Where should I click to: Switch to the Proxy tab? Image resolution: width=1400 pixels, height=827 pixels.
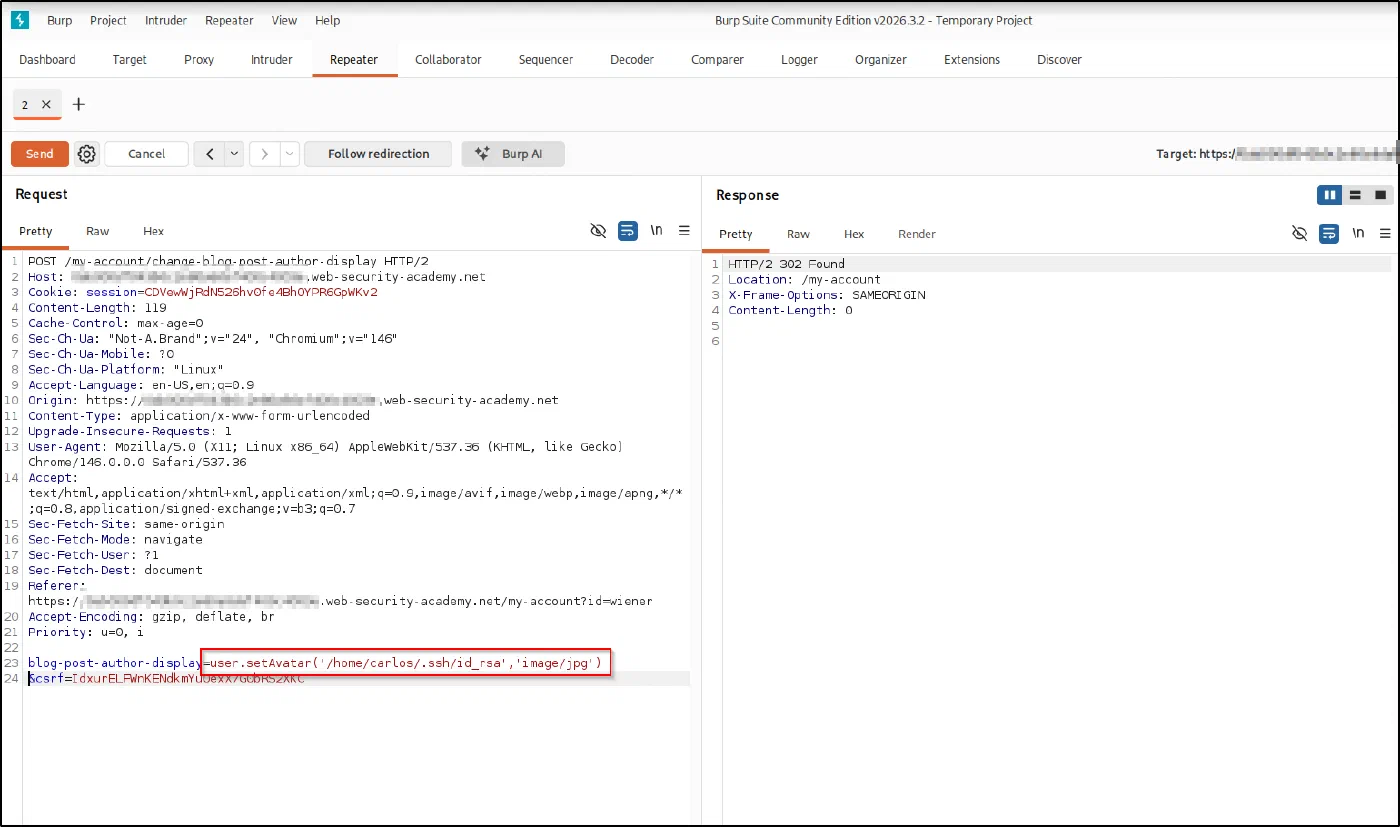click(x=199, y=60)
